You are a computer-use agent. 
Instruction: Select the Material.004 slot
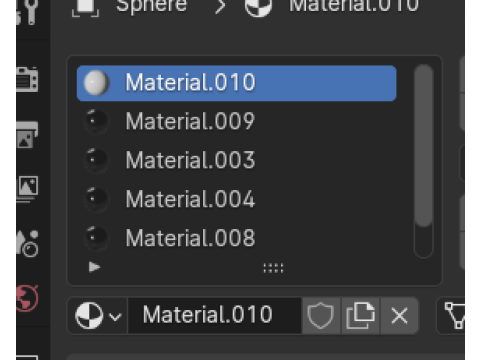(x=236, y=199)
